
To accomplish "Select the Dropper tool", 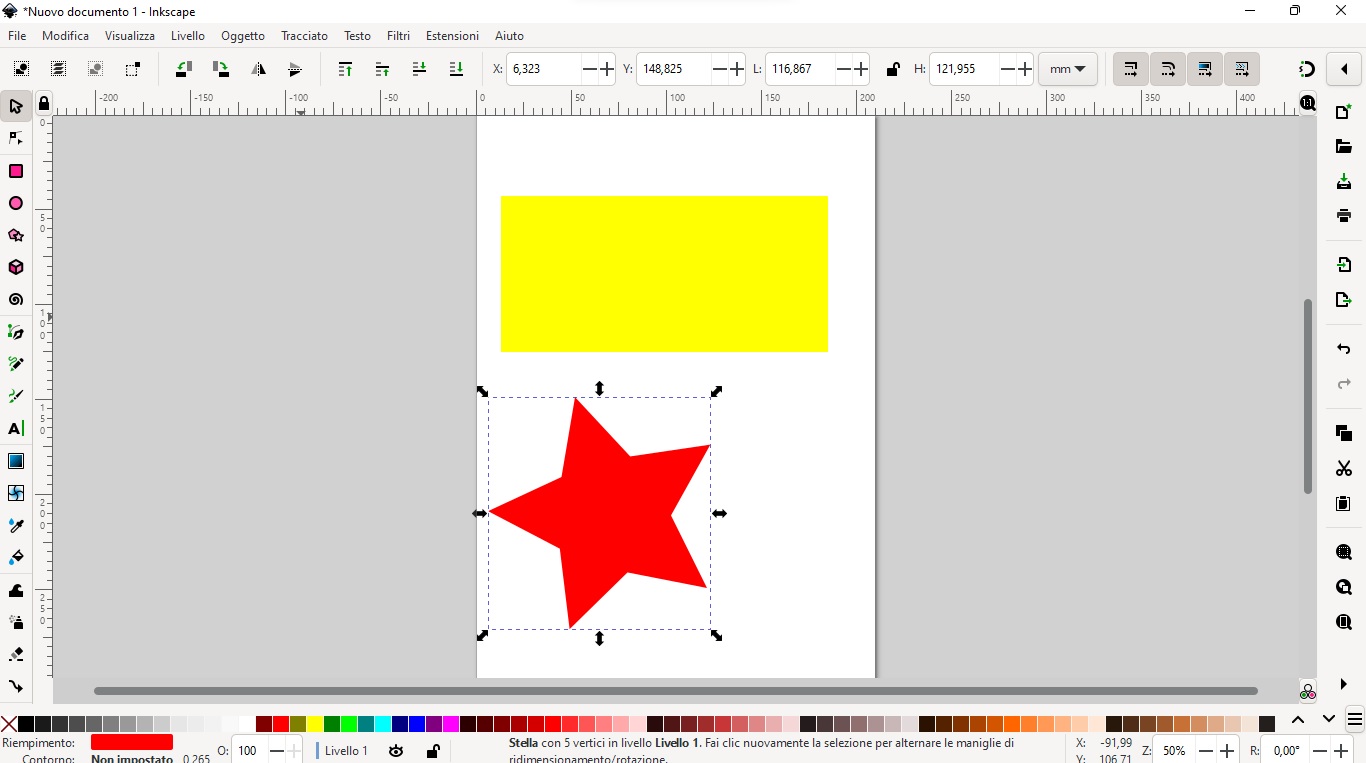I will (16, 525).
